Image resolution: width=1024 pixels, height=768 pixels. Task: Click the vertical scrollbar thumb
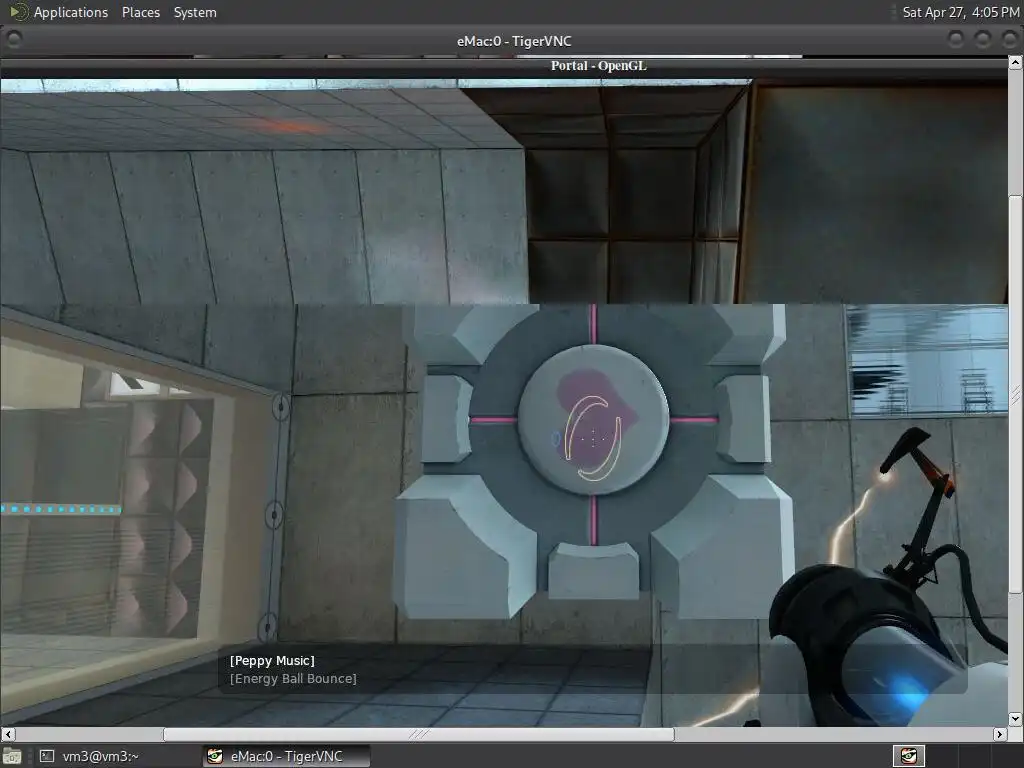1016,394
